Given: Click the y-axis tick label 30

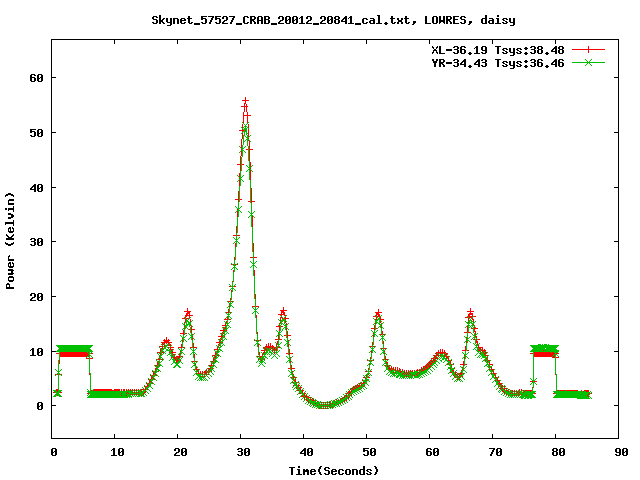Looking at the screenshot, I should click(x=36, y=242).
